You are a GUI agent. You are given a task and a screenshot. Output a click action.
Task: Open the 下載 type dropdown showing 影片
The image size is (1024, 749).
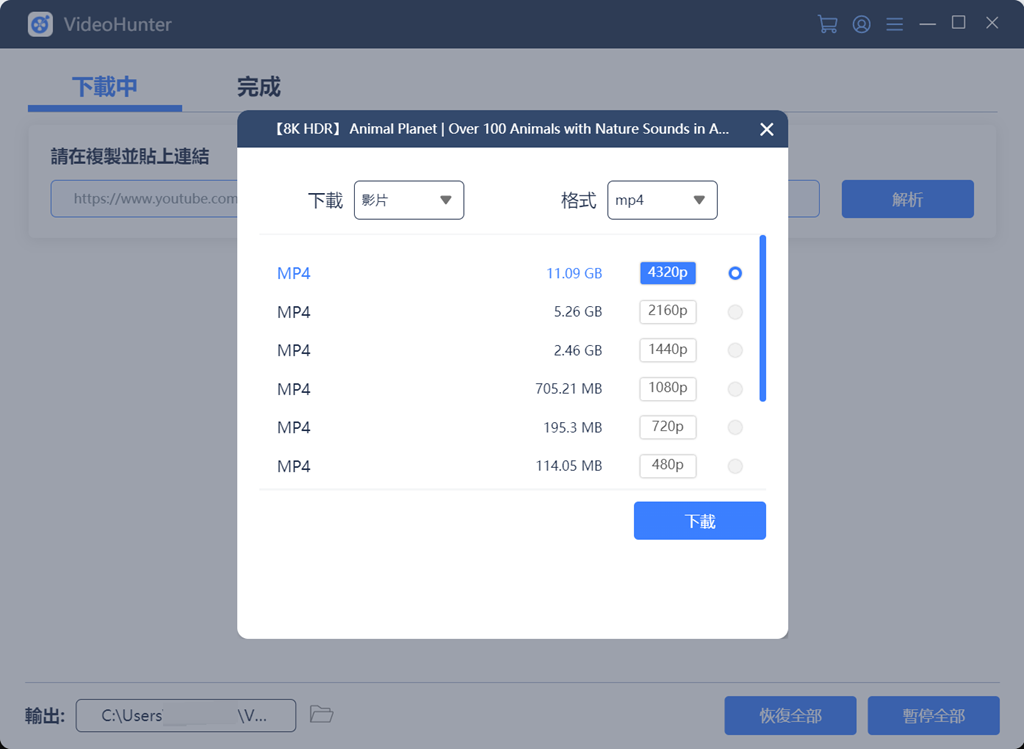(x=409, y=200)
